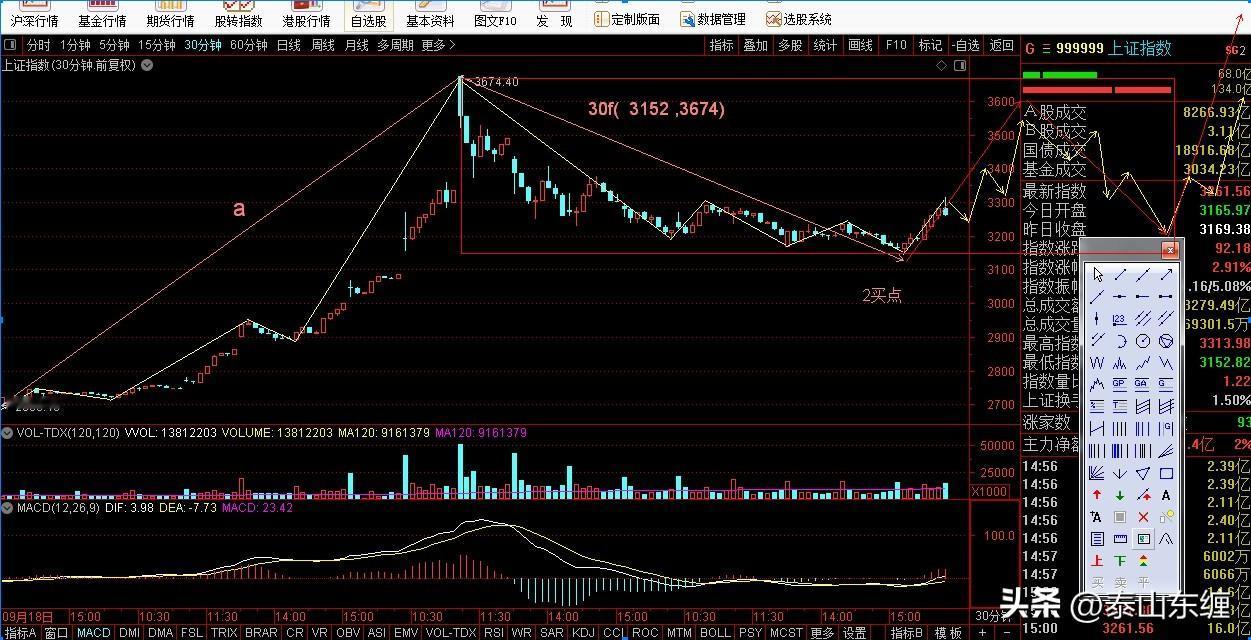Open 港股行情 in the top toolbar

tap(306, 15)
